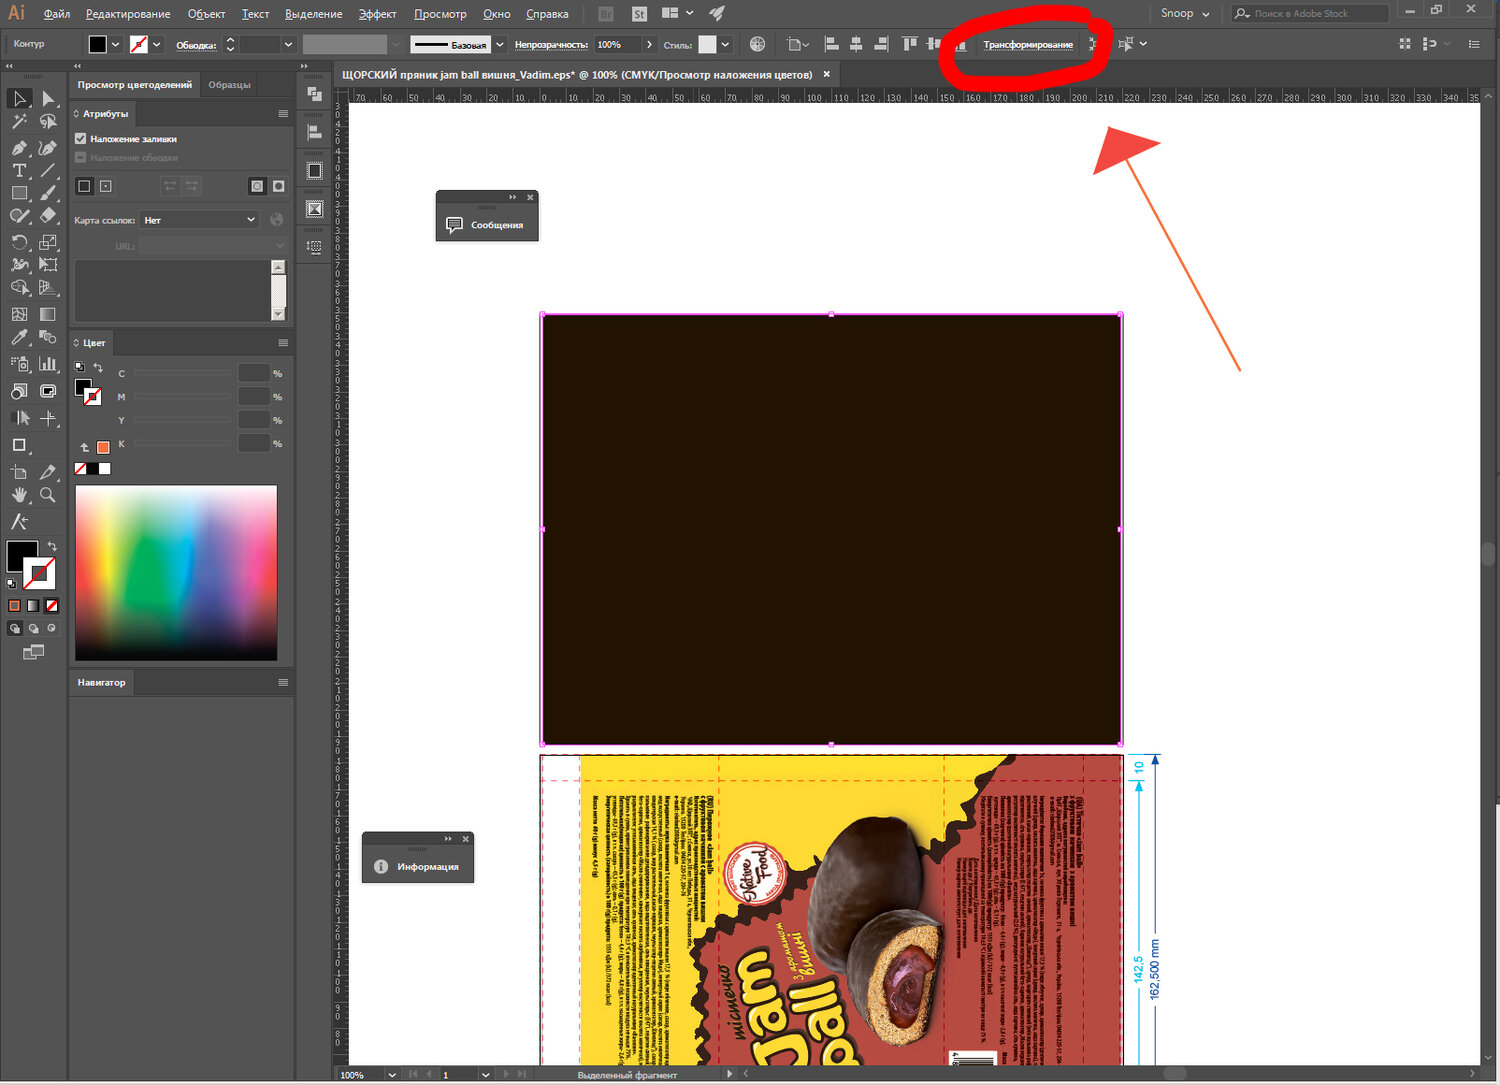Toggle the don't-show-center button in Атрибуты

point(85,186)
